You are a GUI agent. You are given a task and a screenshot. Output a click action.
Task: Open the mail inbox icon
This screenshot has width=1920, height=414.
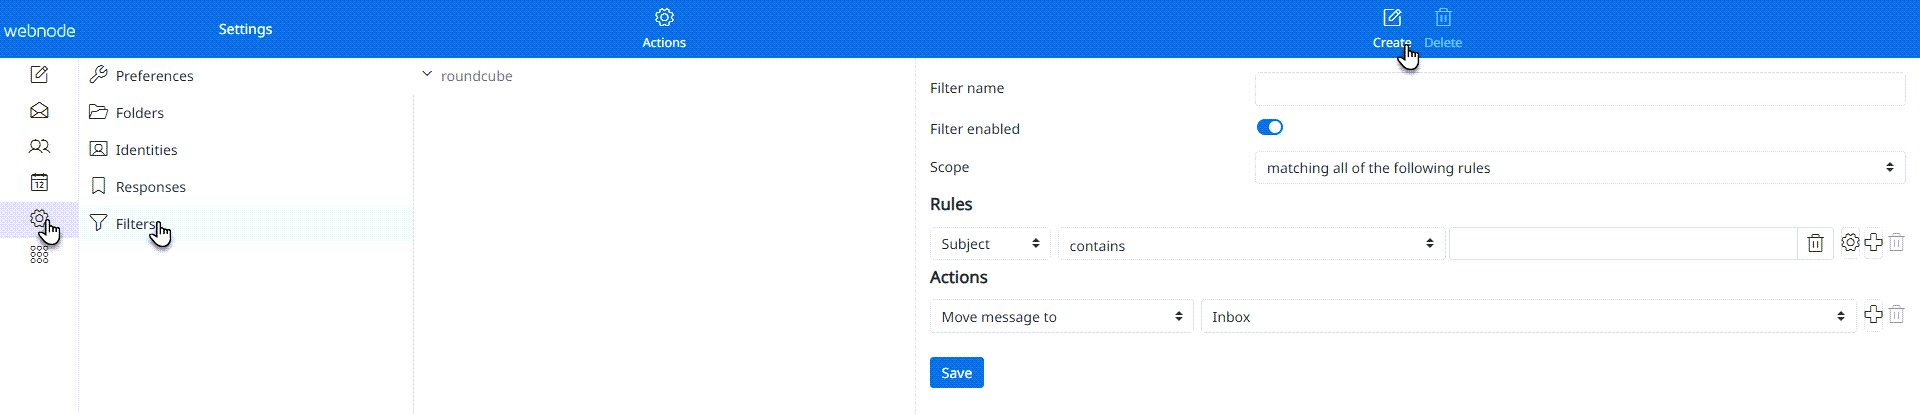coord(39,111)
